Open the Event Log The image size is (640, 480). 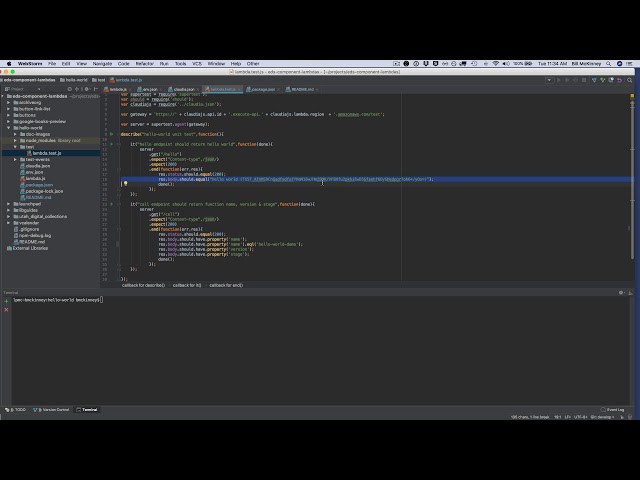[612, 409]
